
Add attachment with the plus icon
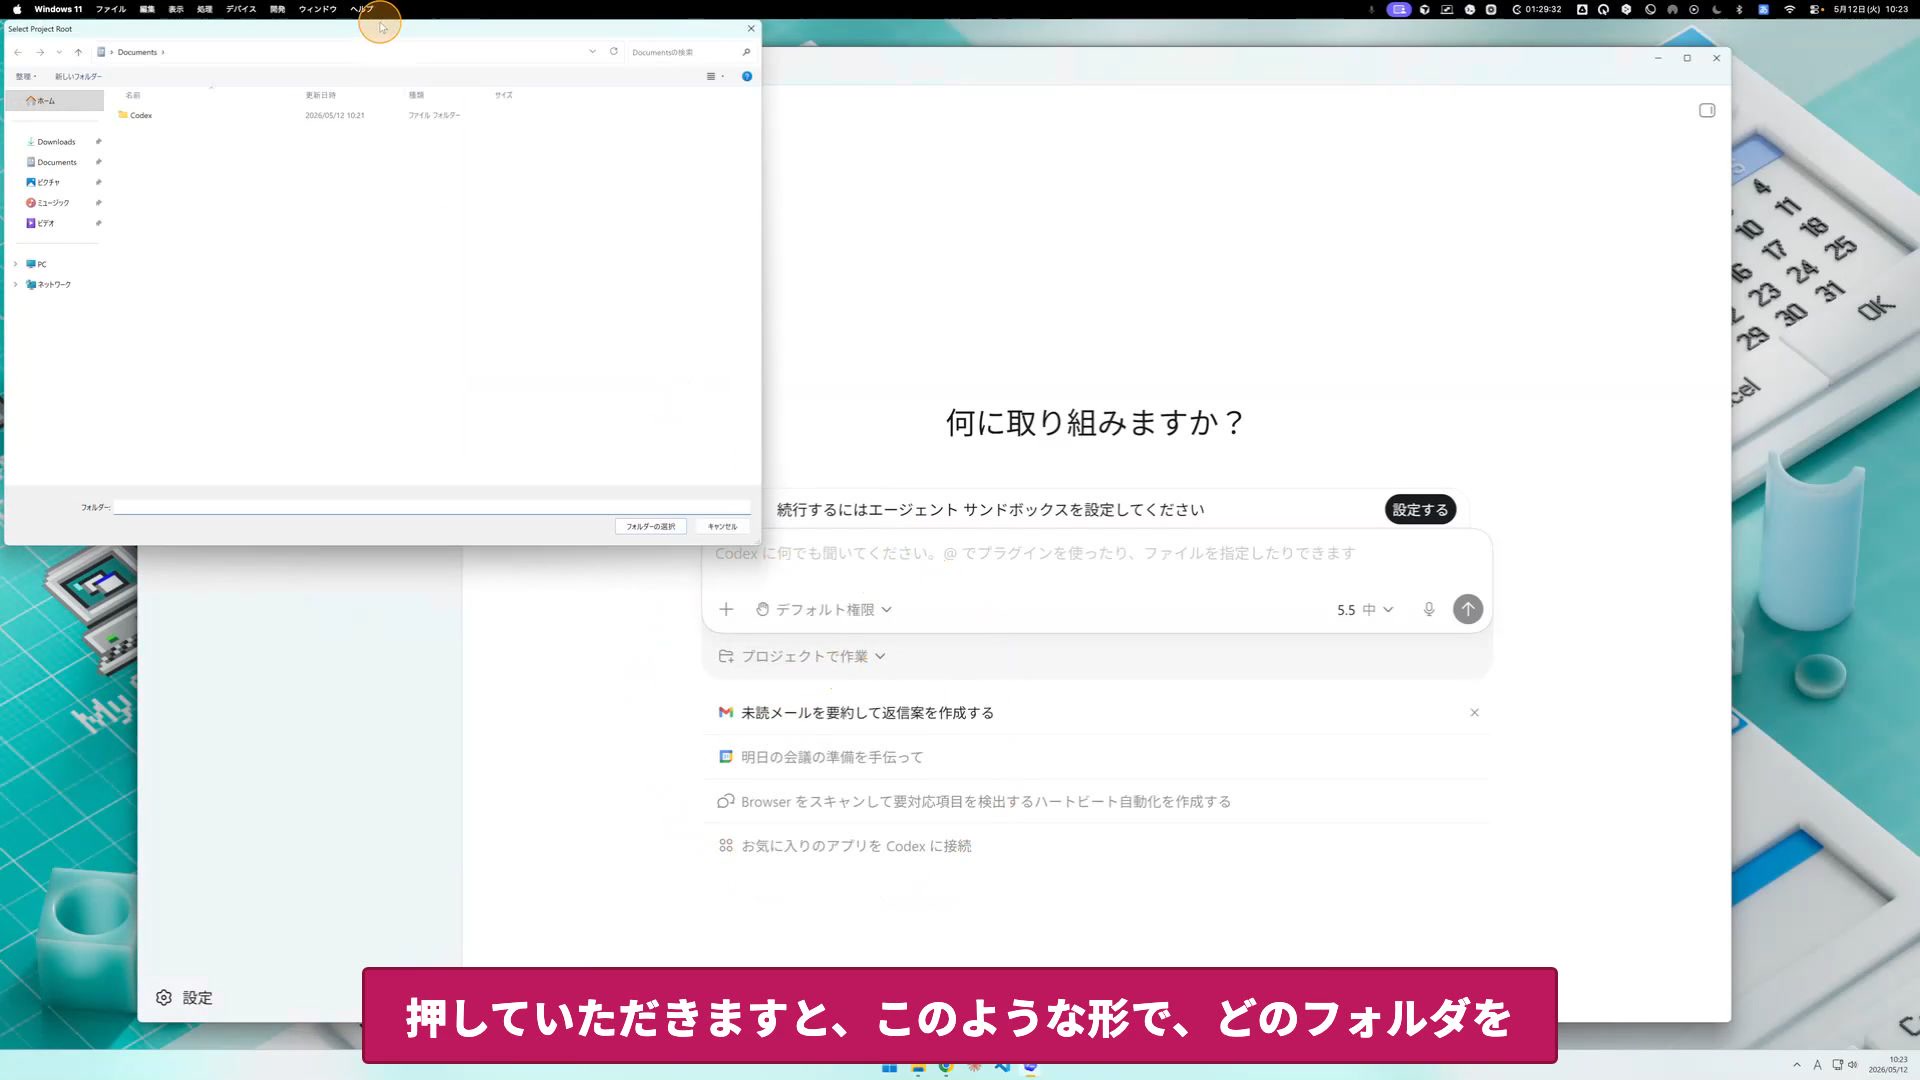[x=727, y=610]
